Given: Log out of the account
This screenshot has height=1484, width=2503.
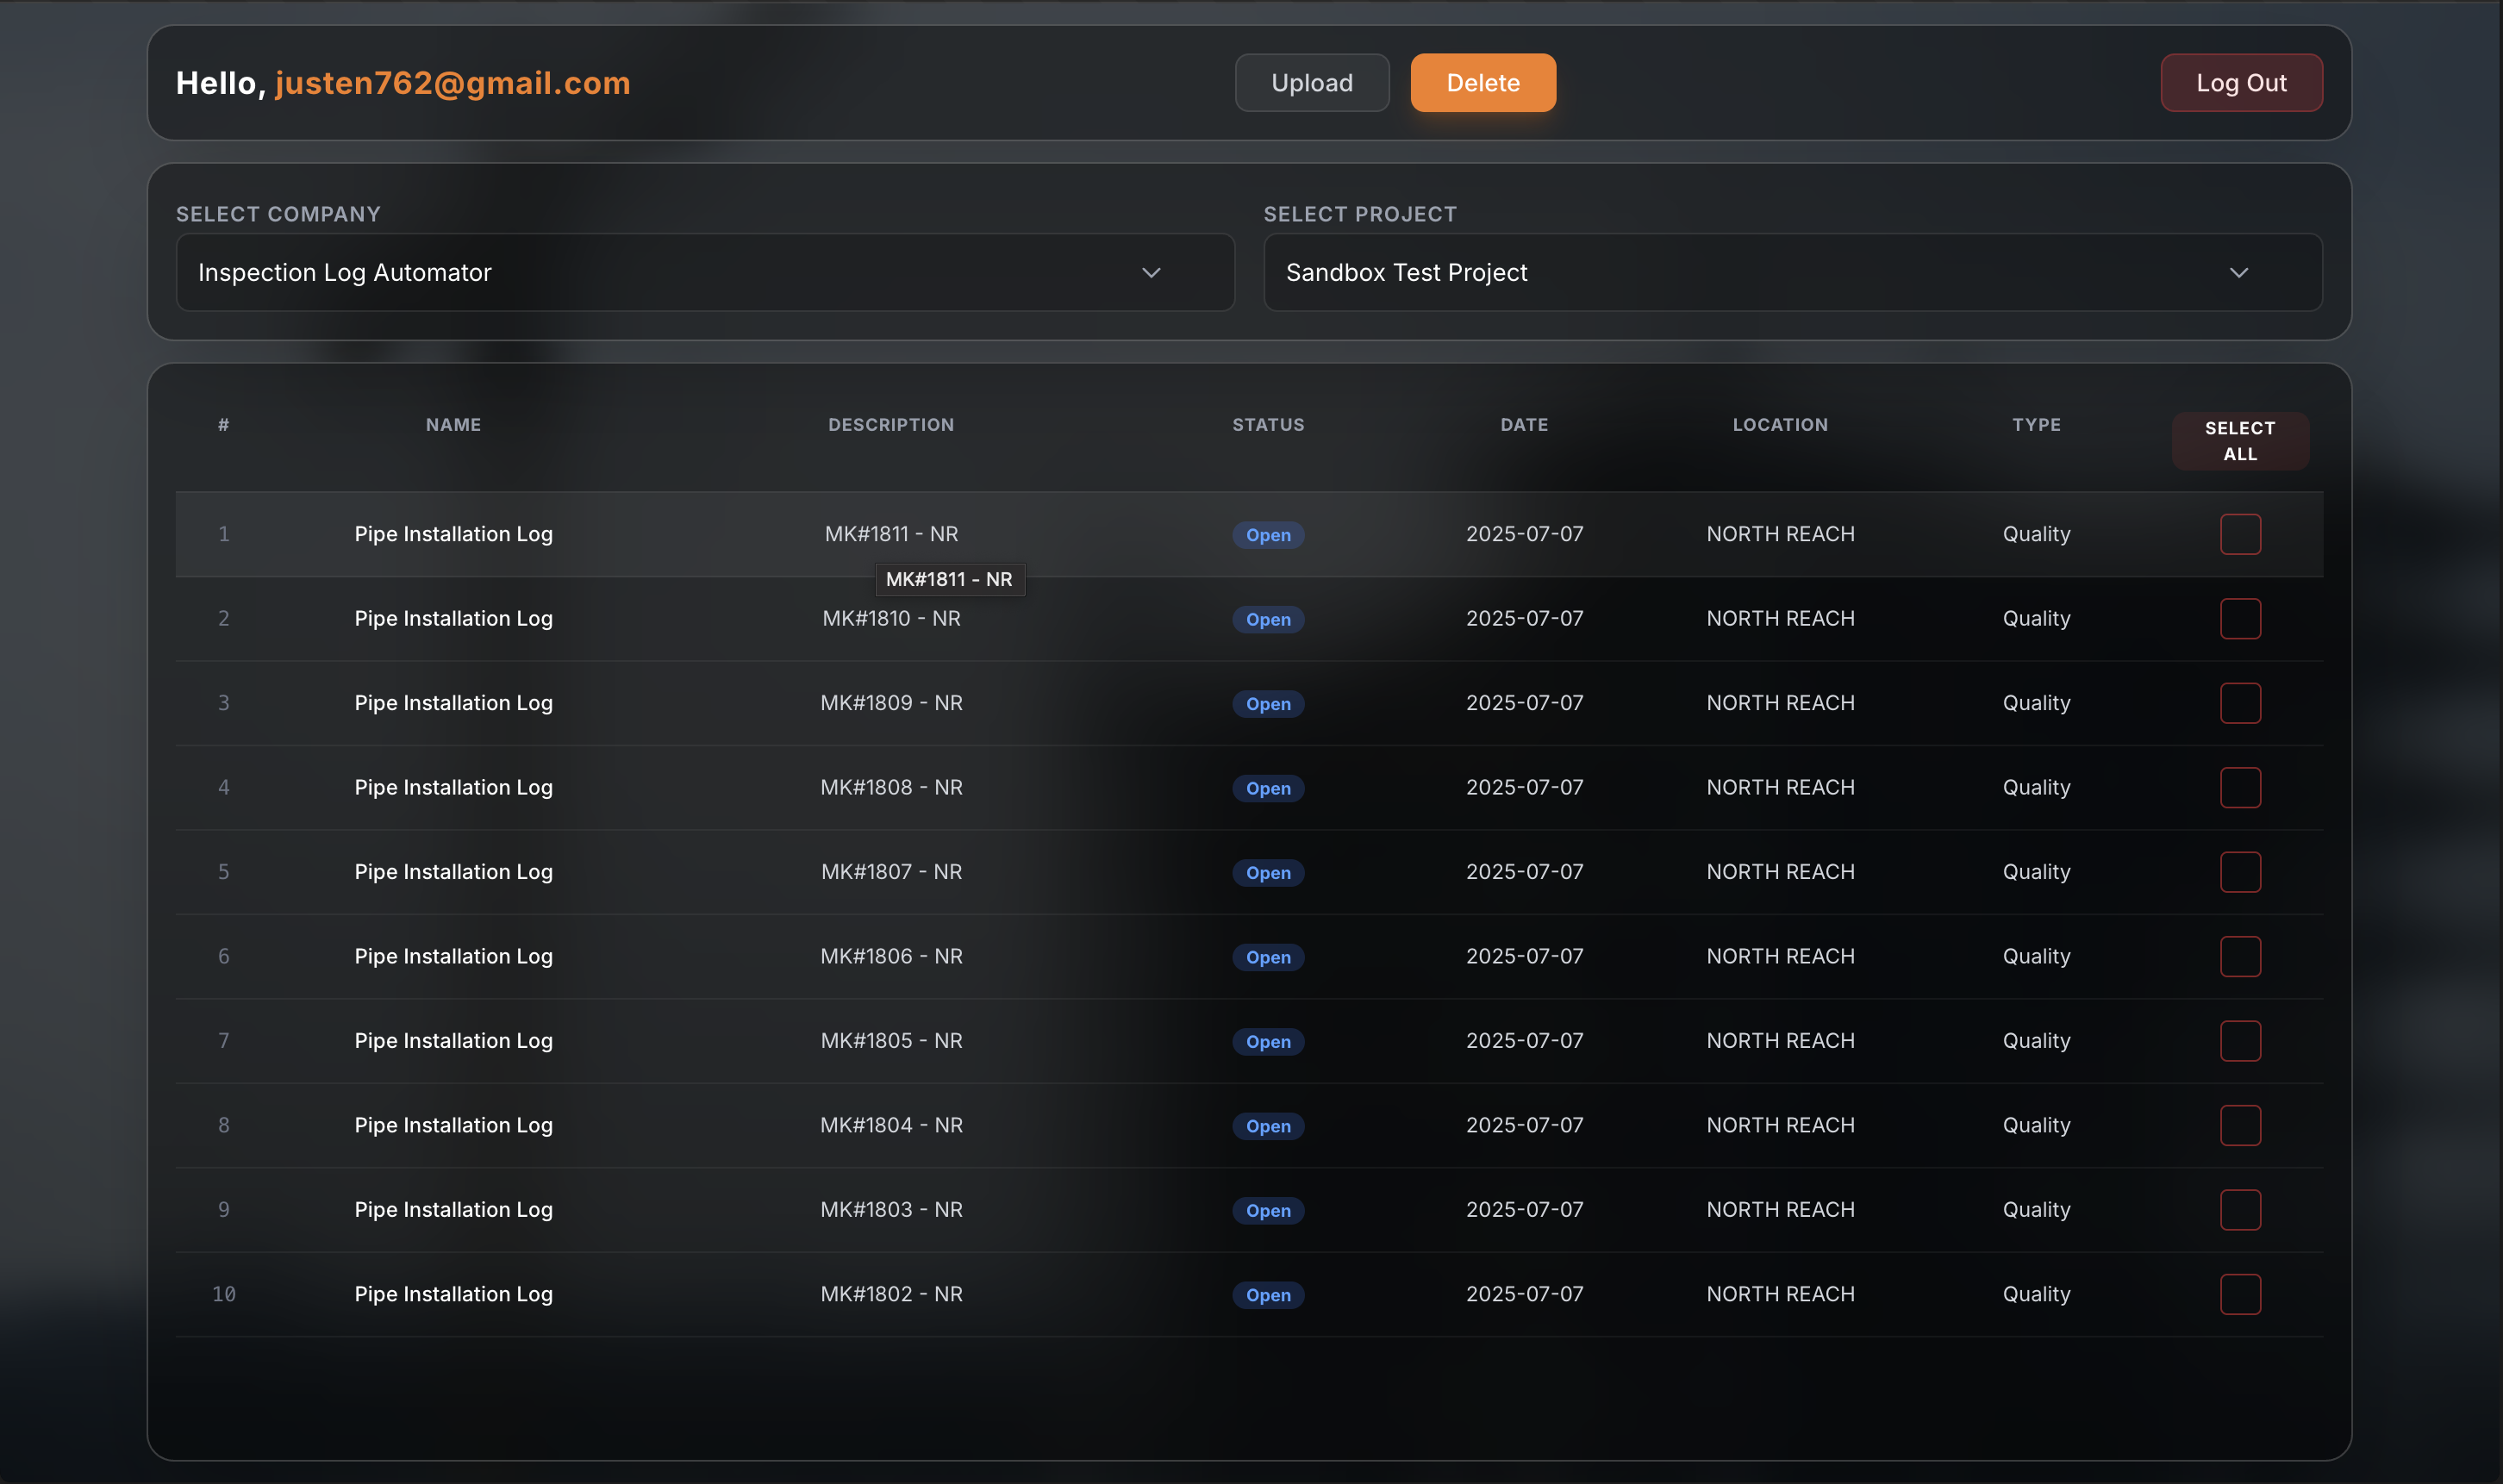Looking at the screenshot, I should [2241, 83].
